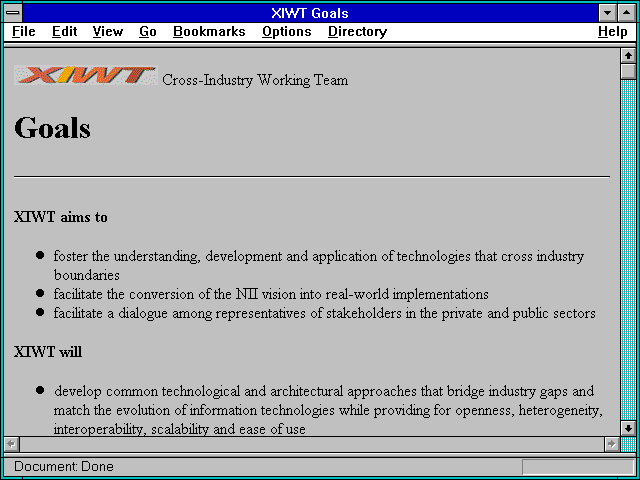The height and width of the screenshot is (480, 640).
Task: Click the vertical scrollbar down arrow
Action: [x=628, y=428]
